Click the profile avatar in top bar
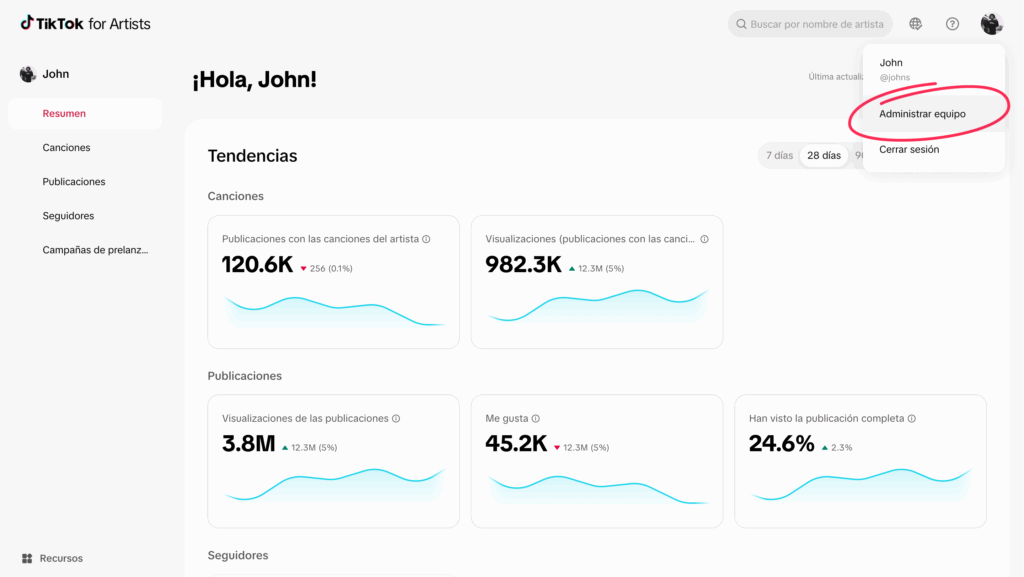1024x577 pixels. point(991,24)
